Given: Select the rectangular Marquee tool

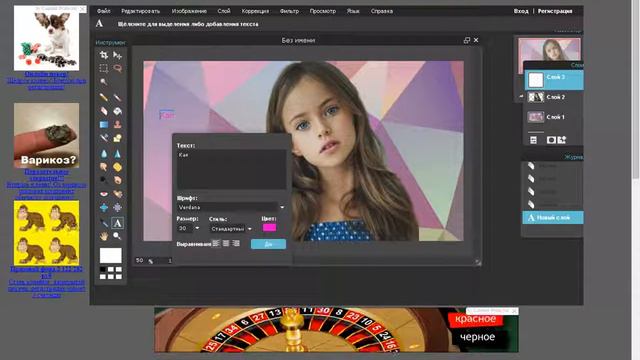Looking at the screenshot, I should point(104,68).
